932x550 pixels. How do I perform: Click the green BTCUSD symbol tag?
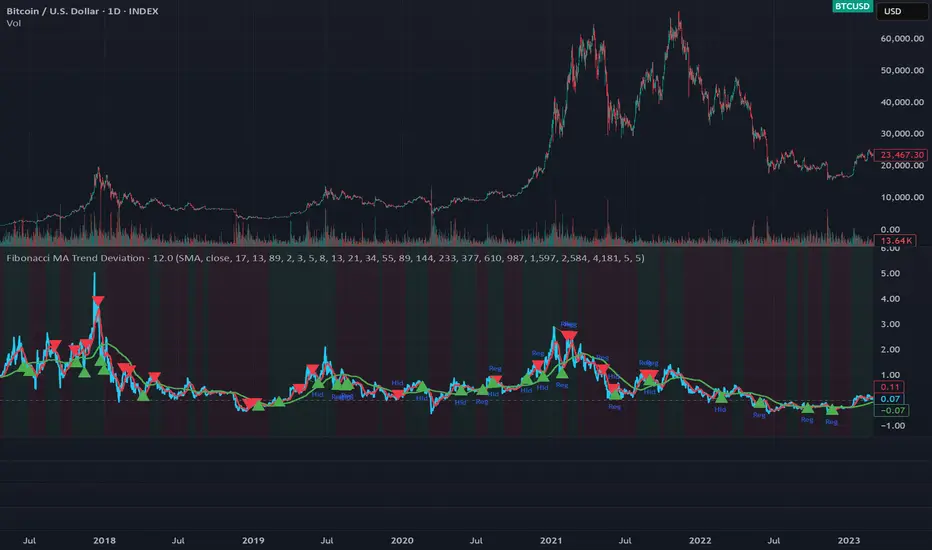852,6
